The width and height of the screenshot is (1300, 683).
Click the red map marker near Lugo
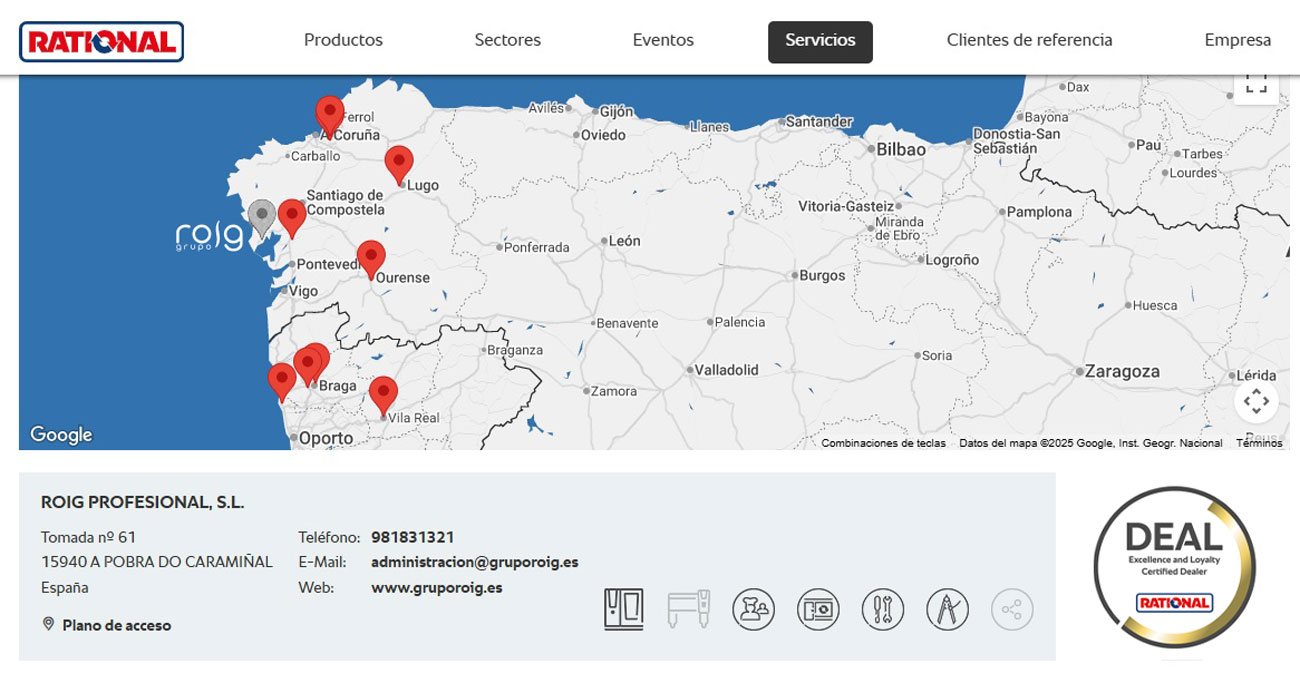pos(400,160)
